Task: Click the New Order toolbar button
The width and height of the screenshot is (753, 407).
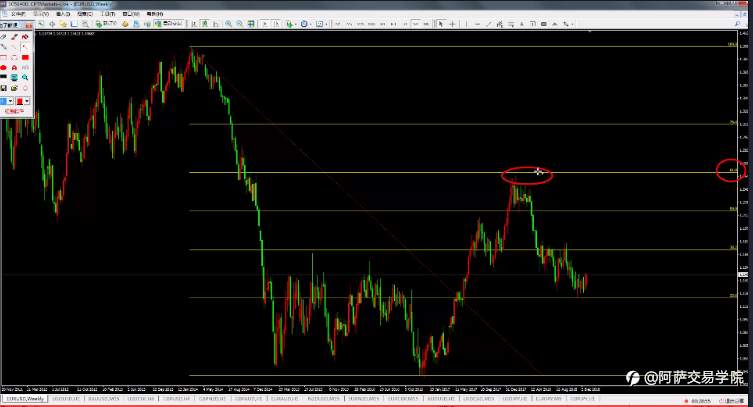Action: click(107, 24)
